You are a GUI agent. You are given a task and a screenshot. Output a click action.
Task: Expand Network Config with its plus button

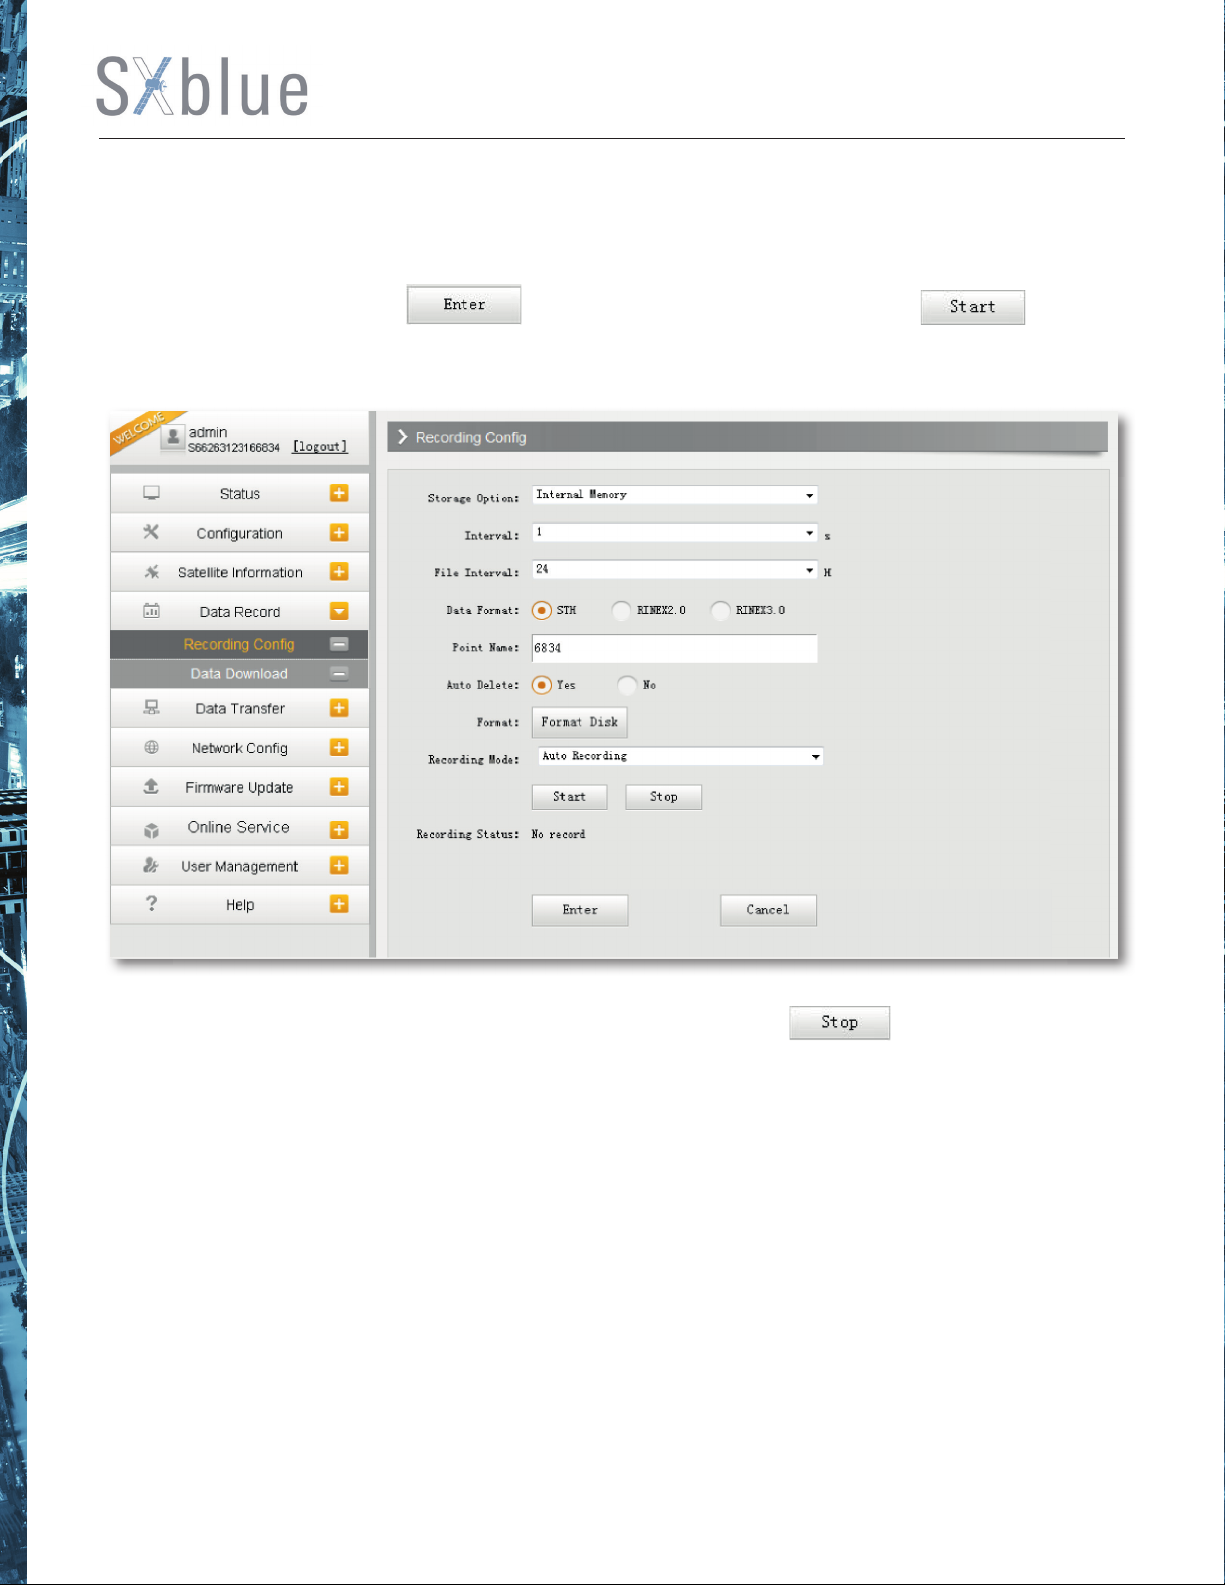[339, 748]
